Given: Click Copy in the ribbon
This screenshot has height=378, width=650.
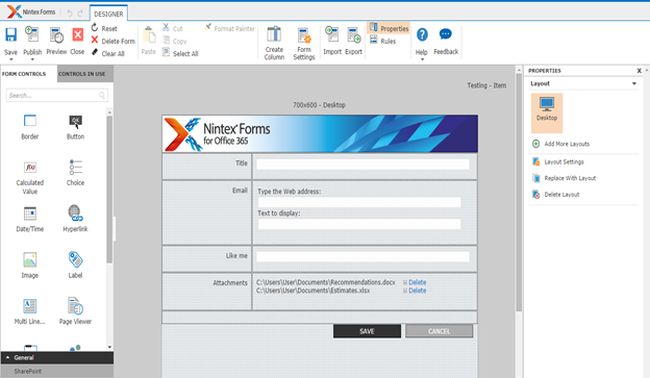Looking at the screenshot, I should coord(175,41).
